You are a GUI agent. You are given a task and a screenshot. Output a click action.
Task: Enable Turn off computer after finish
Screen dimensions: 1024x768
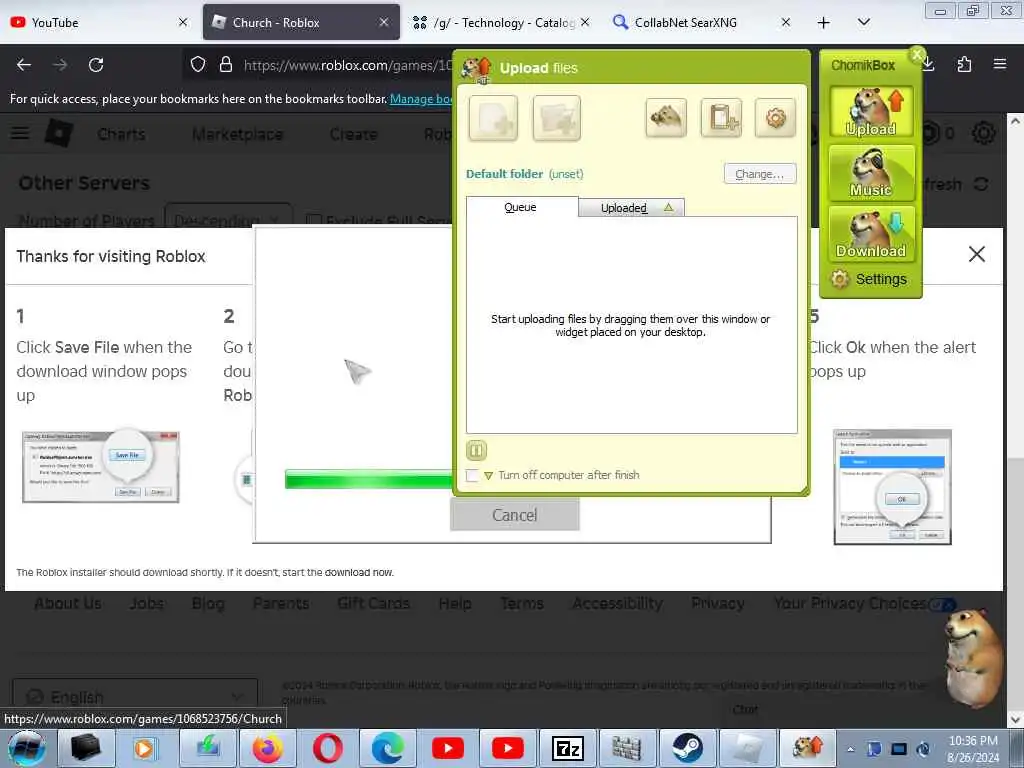(x=472, y=475)
